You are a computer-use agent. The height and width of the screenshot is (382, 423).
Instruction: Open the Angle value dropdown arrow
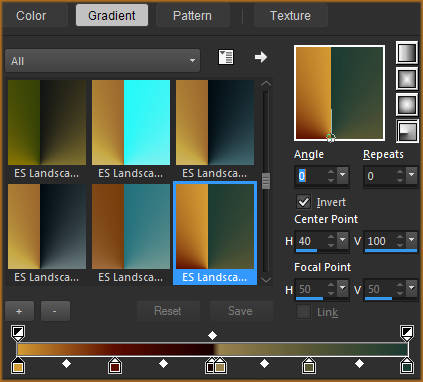[x=343, y=175]
